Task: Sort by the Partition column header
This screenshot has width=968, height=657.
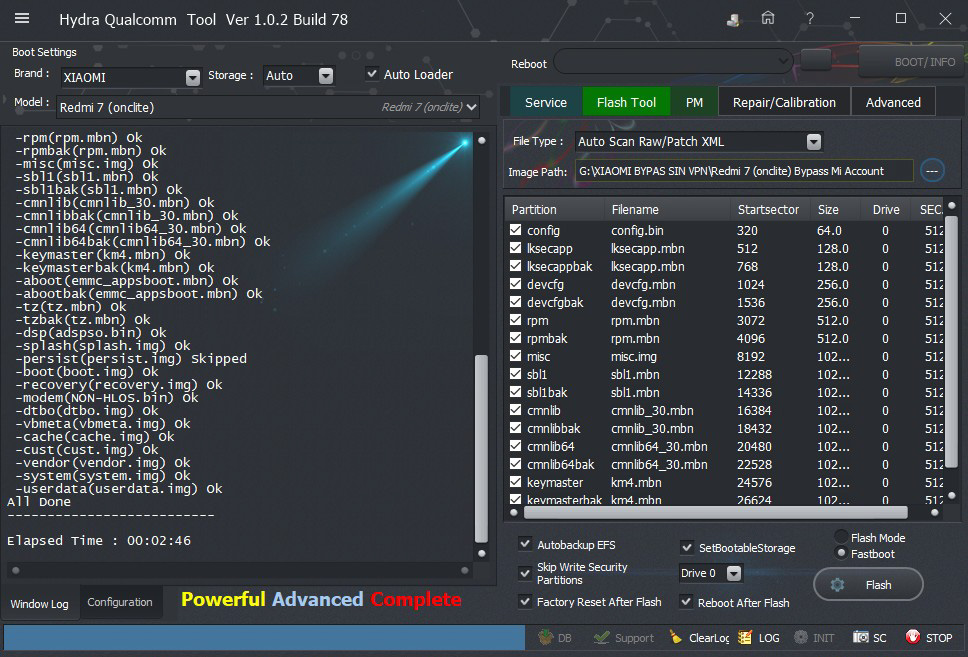Action: coord(555,209)
